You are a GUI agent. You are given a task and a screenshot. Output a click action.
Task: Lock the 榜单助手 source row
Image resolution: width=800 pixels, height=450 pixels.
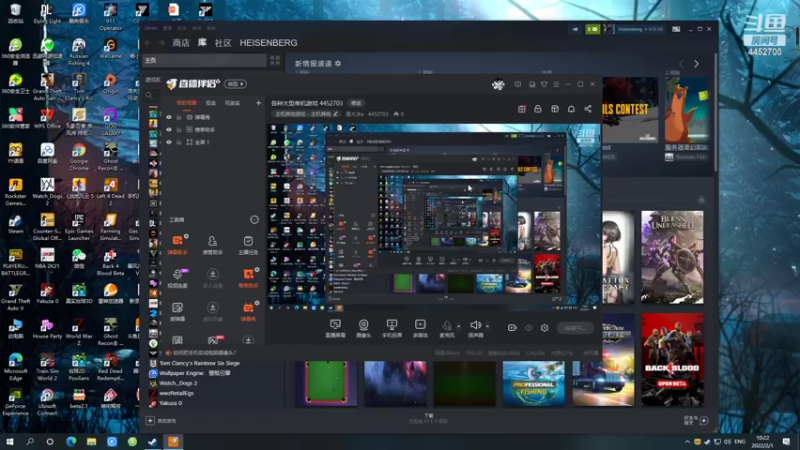(x=179, y=130)
